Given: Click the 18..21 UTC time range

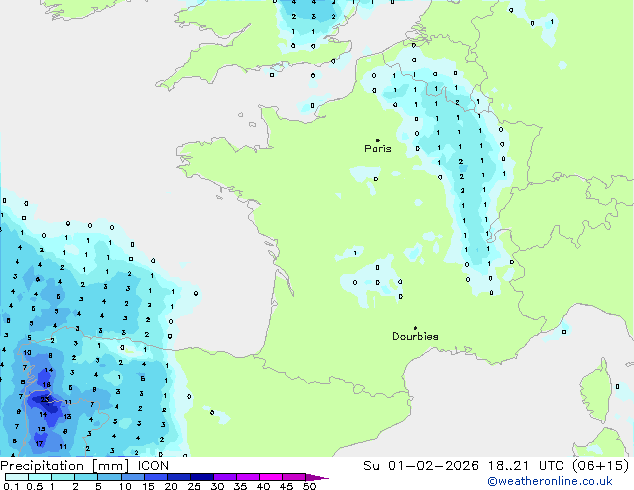Looking at the screenshot, I should (x=528, y=466).
